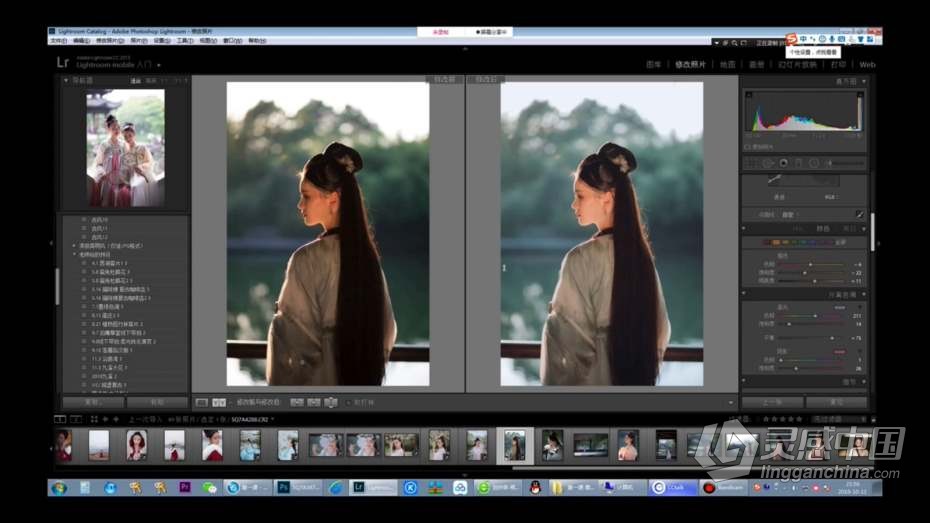Open the 文件 menu
Image resolution: width=930 pixels, height=523 pixels.
[x=59, y=41]
